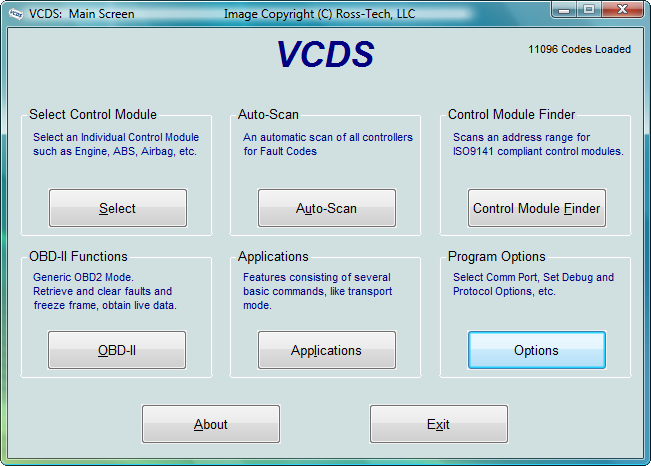This screenshot has width=651, height=466.
Task: Open the Control Module Finder button
Action: tap(537, 208)
